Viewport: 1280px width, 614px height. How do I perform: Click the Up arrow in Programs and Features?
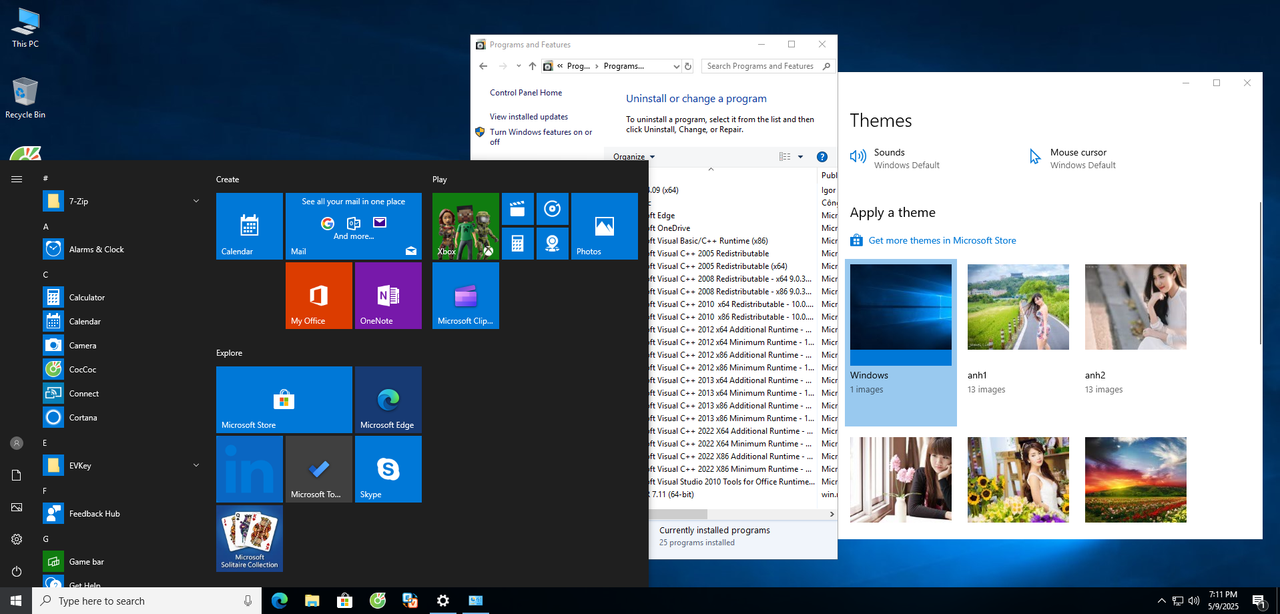click(532, 66)
